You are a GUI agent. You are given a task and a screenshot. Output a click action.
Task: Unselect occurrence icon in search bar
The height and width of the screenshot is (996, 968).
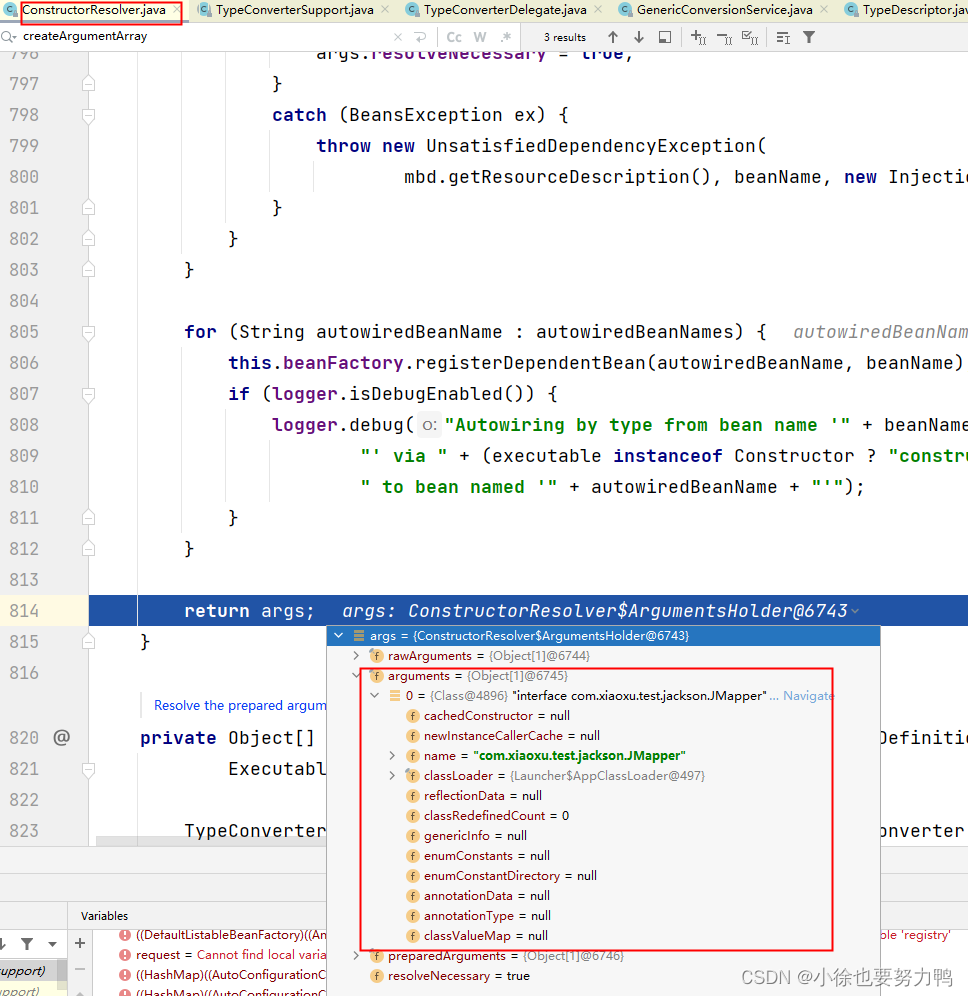click(725, 38)
